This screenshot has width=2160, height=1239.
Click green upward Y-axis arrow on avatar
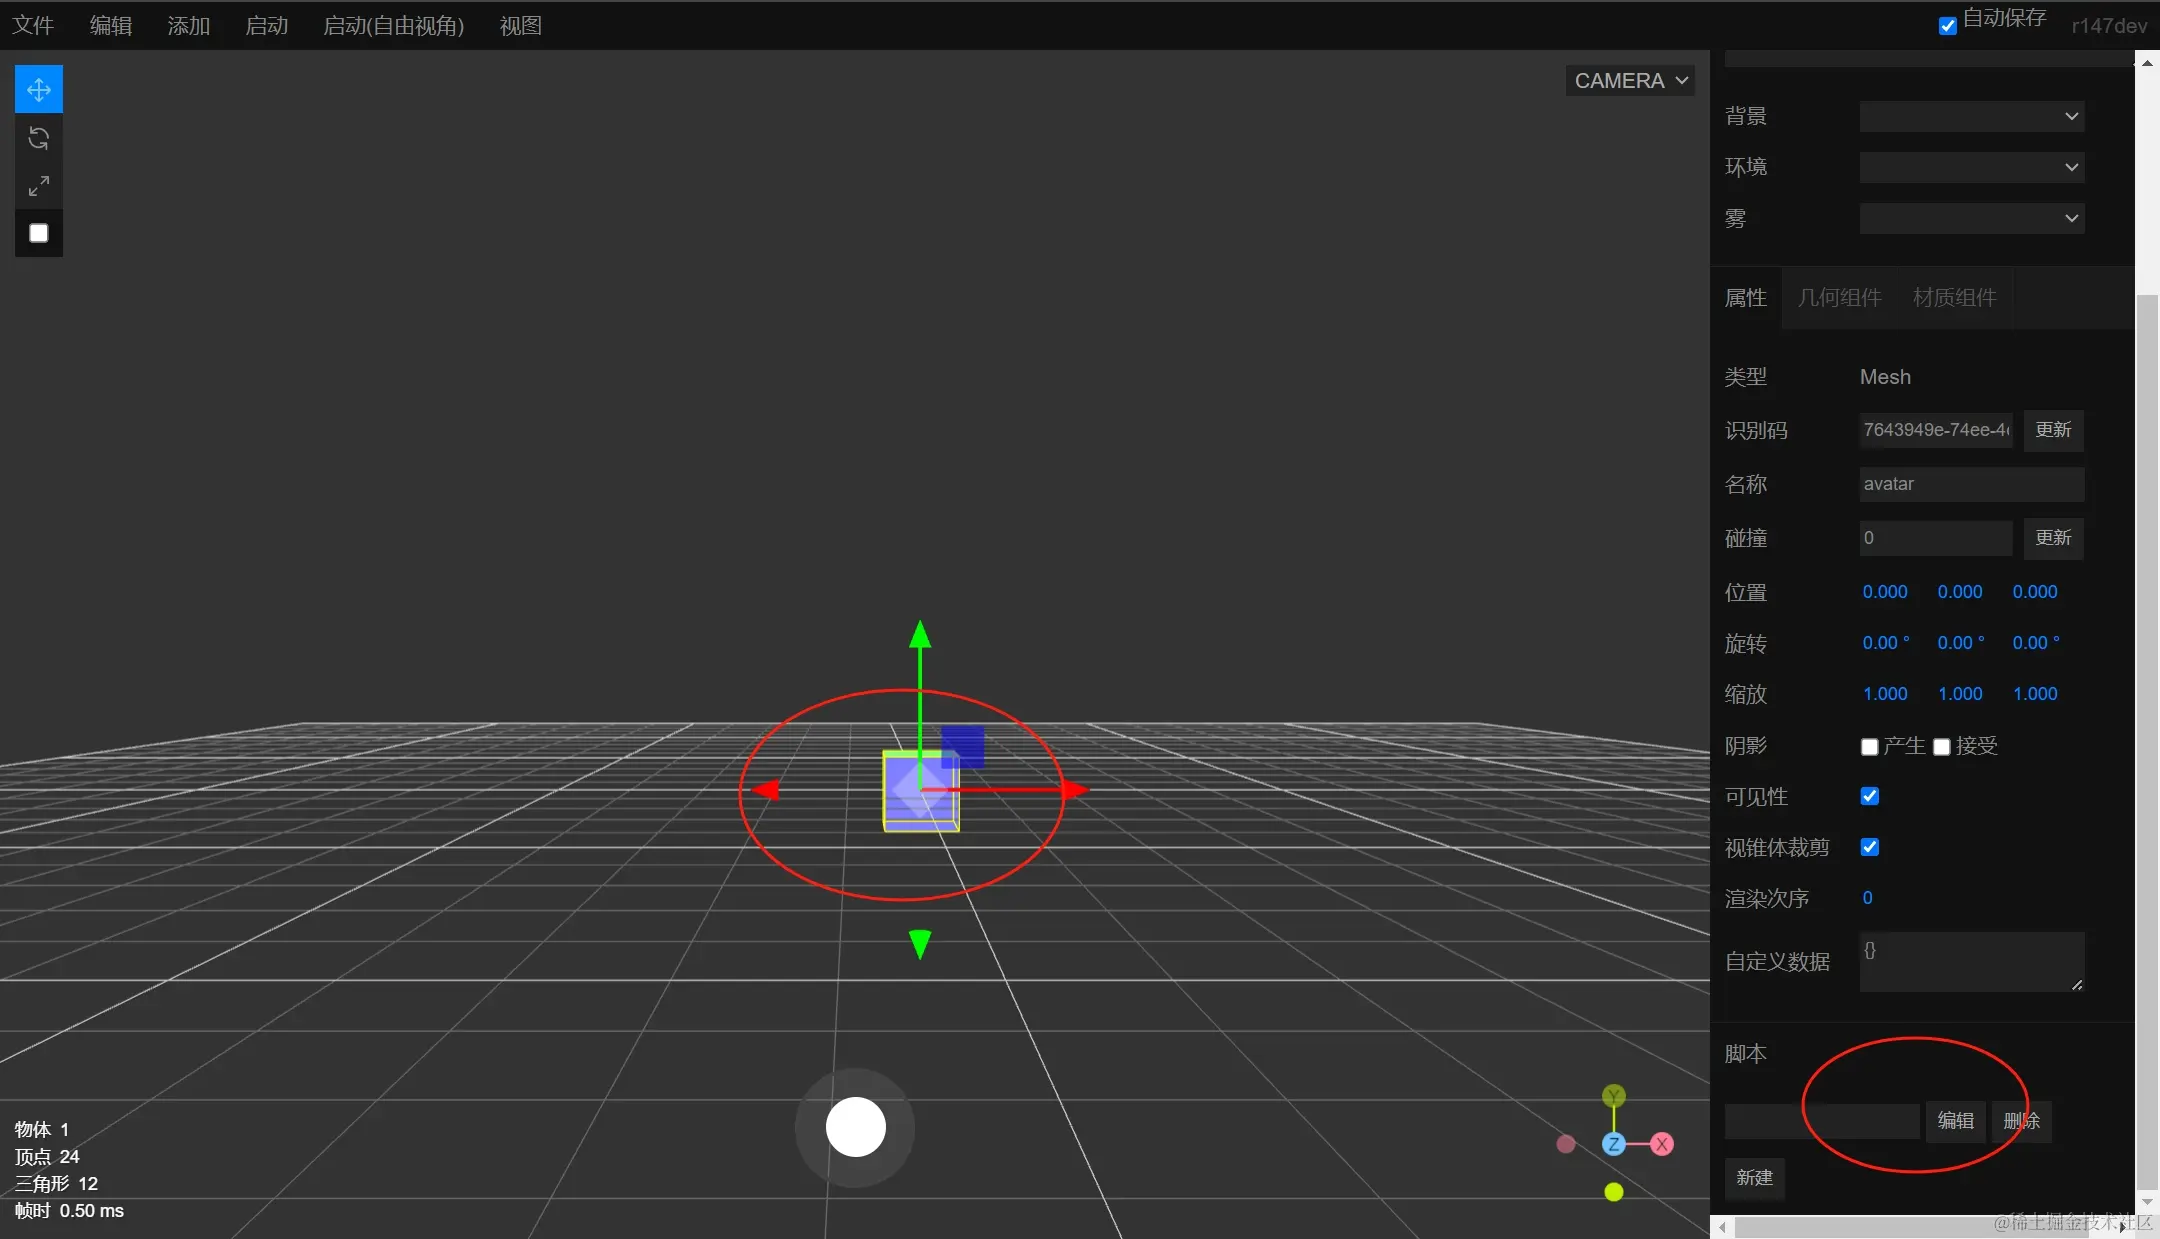920,636
